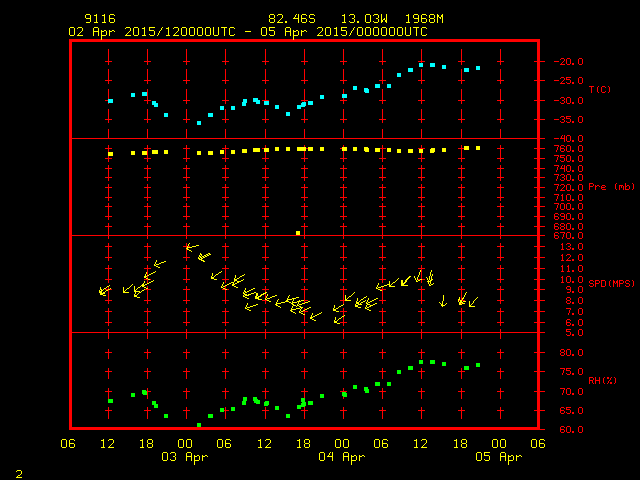
Task: Click the 670.0 pressure tick label
Action: [x=568, y=236]
